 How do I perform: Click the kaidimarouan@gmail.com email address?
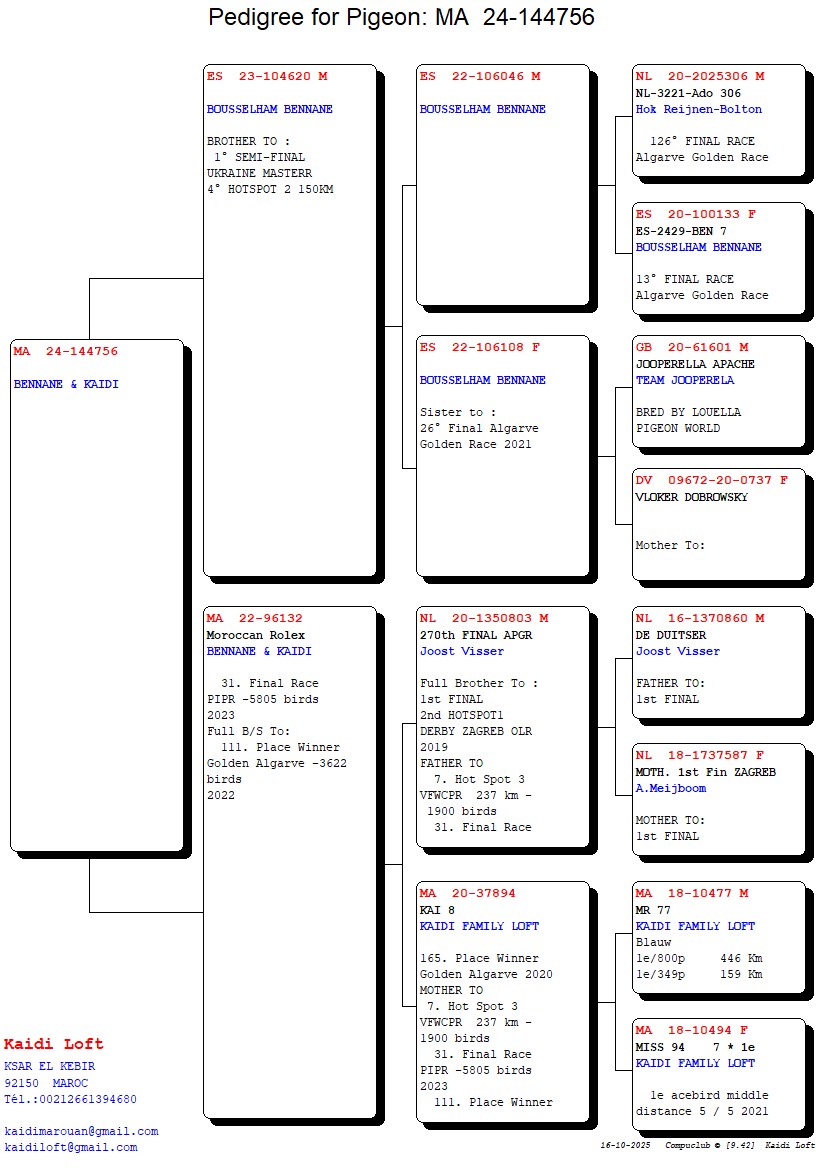(x=81, y=1131)
